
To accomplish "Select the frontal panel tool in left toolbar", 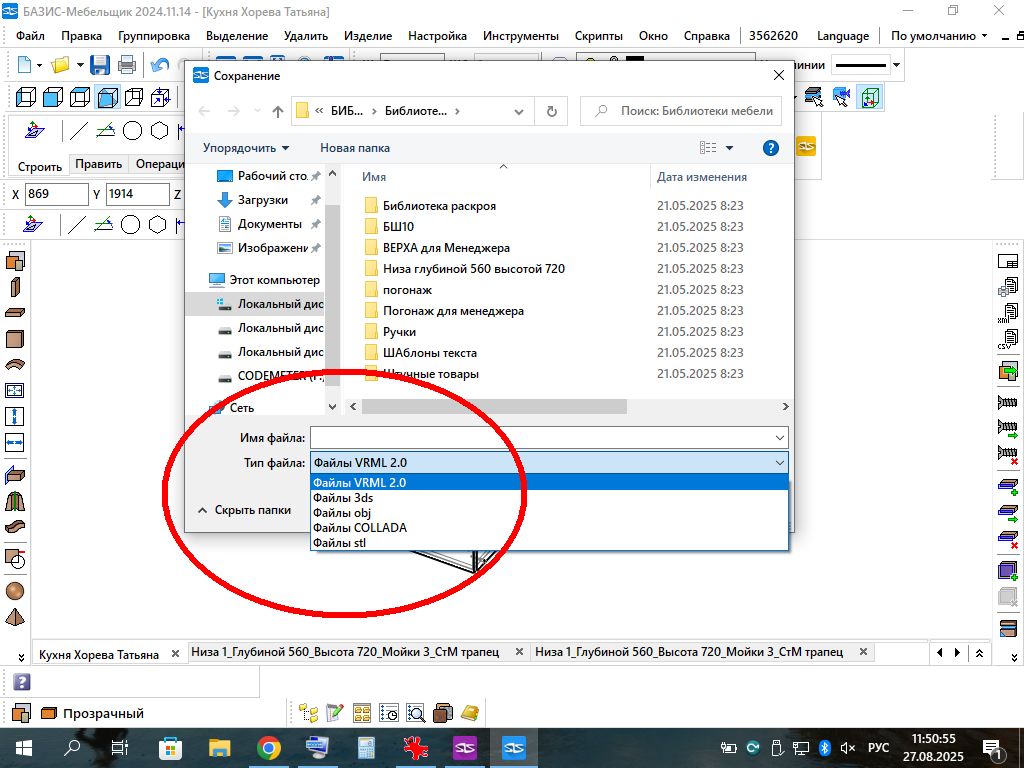I will (x=15, y=339).
